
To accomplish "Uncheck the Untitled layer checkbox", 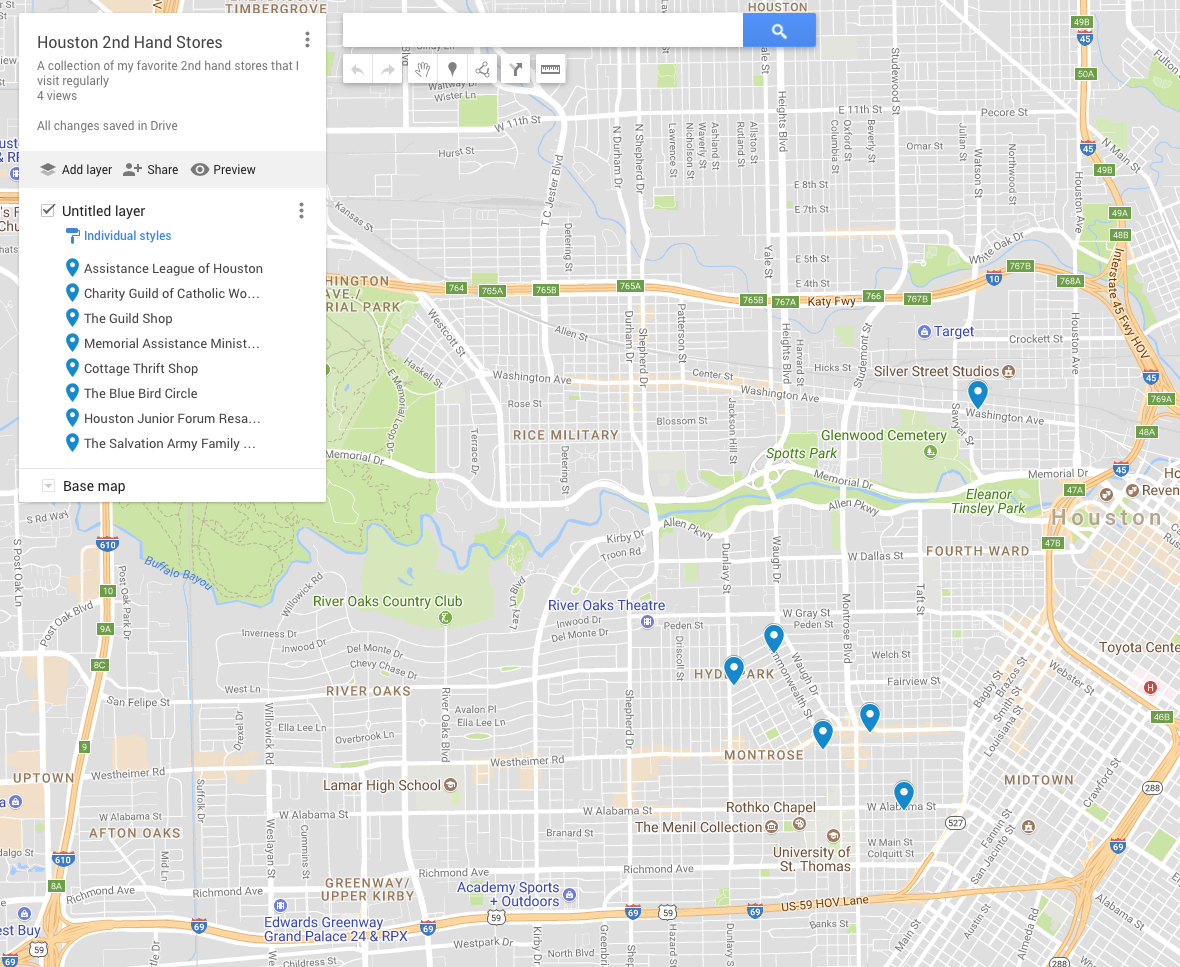I will (48, 210).
